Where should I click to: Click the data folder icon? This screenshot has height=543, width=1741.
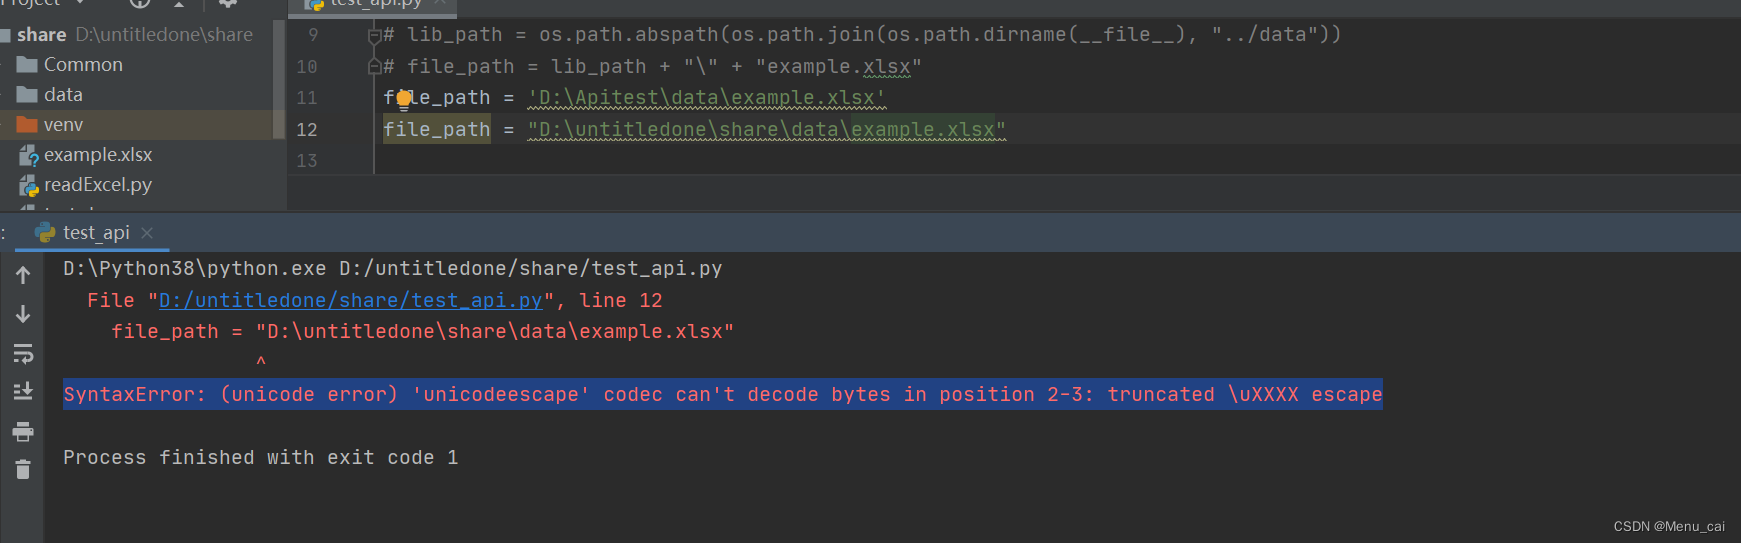click(27, 94)
